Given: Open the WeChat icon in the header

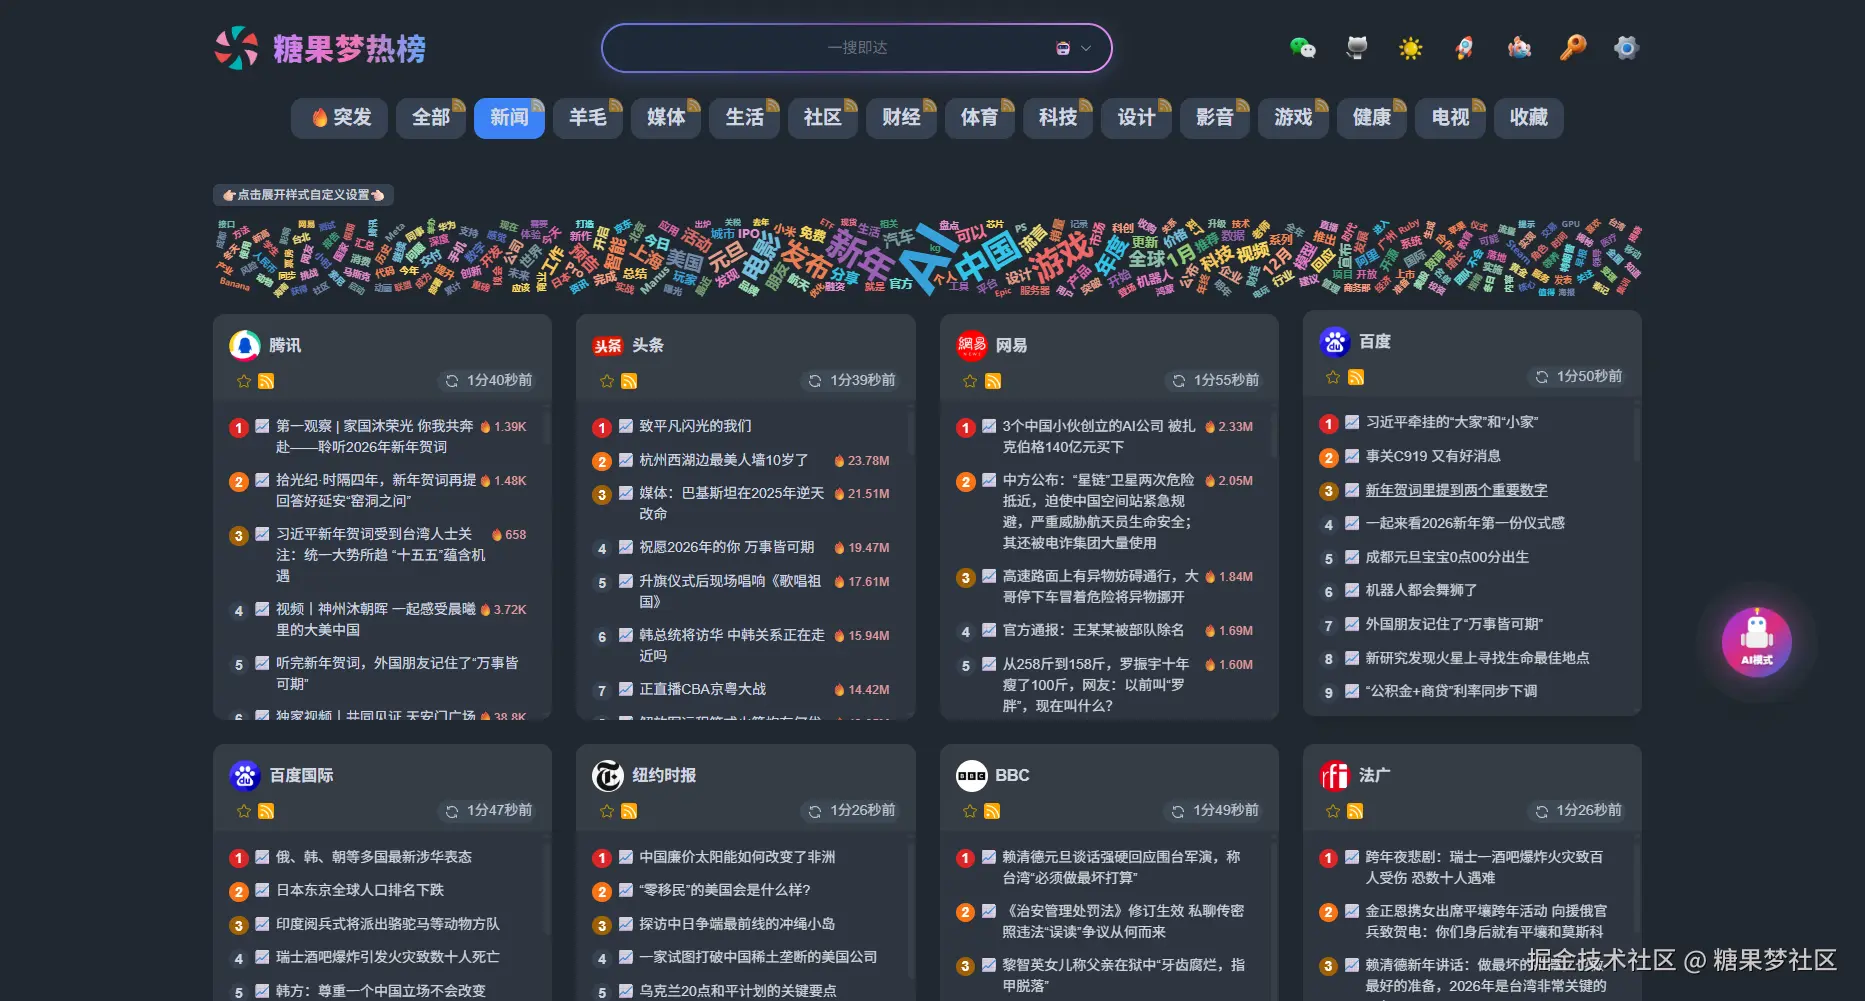Looking at the screenshot, I should point(1302,48).
